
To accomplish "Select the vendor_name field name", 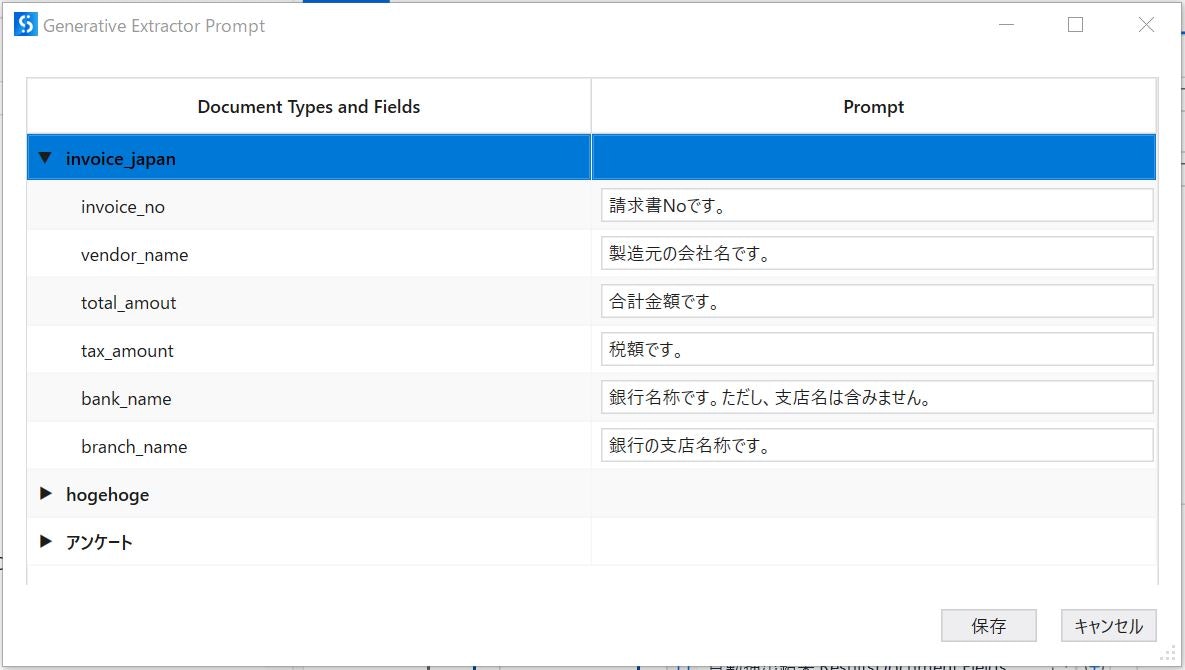I will (x=135, y=255).
